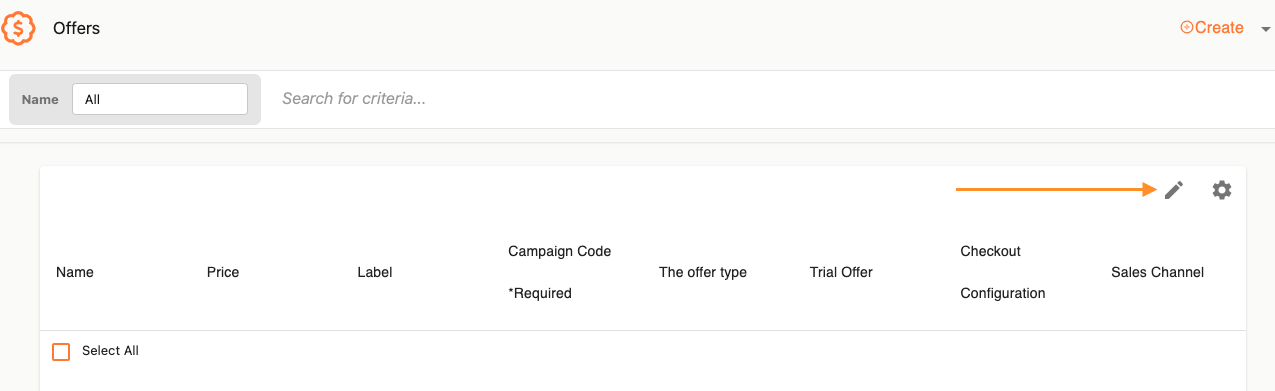1275x391 pixels.
Task: Open edit mode with the pencil icon
Action: (x=1174, y=190)
